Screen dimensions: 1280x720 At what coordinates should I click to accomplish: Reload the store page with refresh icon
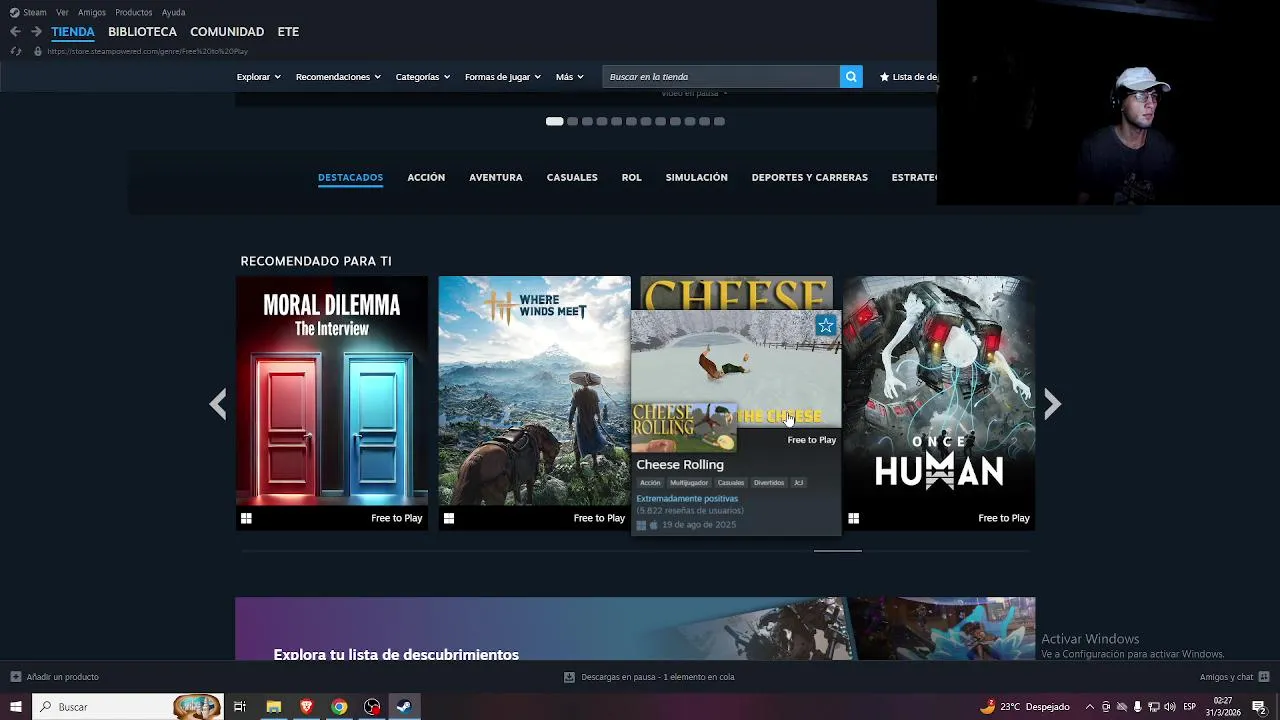pos(15,51)
